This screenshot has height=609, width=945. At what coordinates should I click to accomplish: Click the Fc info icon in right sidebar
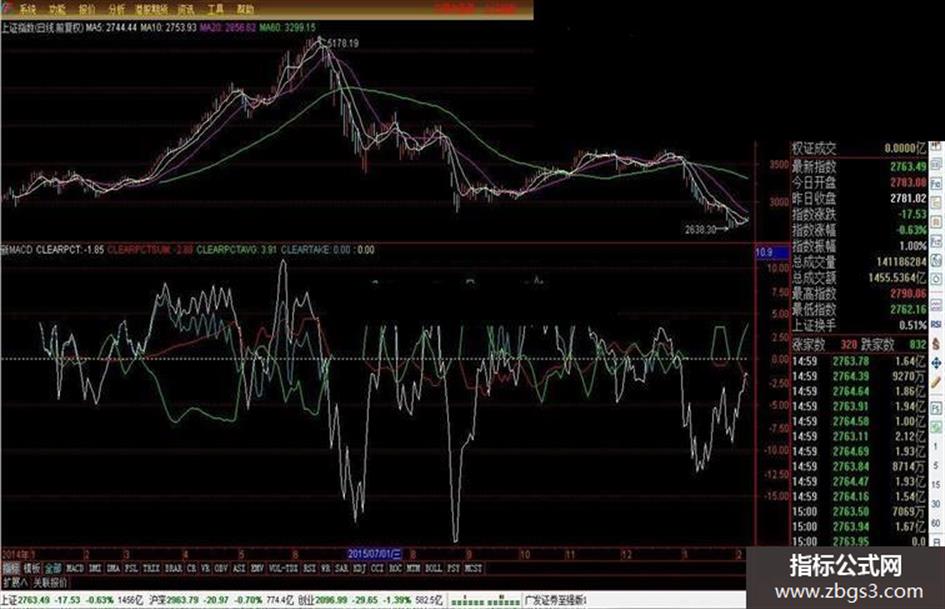(x=936, y=182)
